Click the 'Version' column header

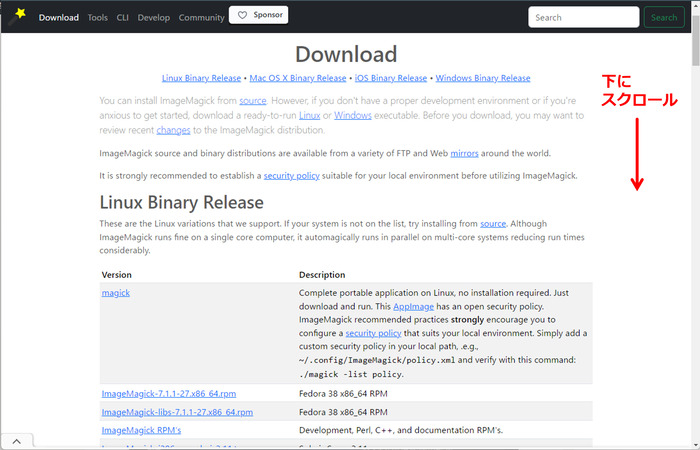117,275
